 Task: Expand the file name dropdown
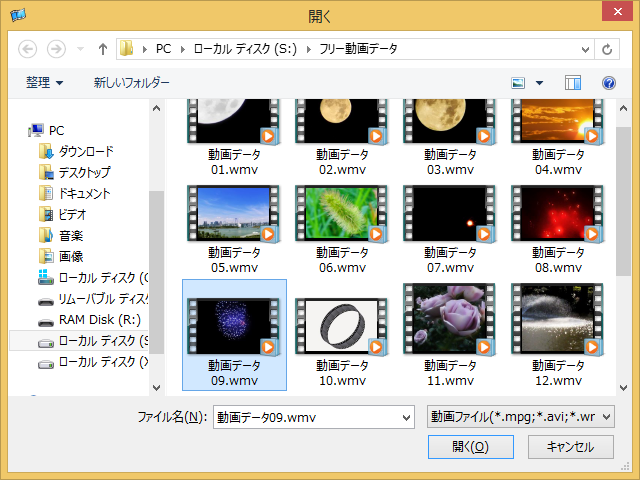(407, 417)
